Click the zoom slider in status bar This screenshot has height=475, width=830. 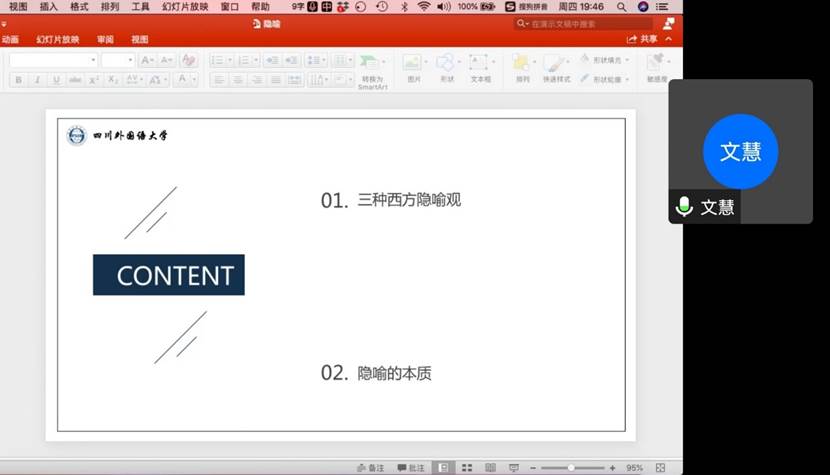coord(573,467)
